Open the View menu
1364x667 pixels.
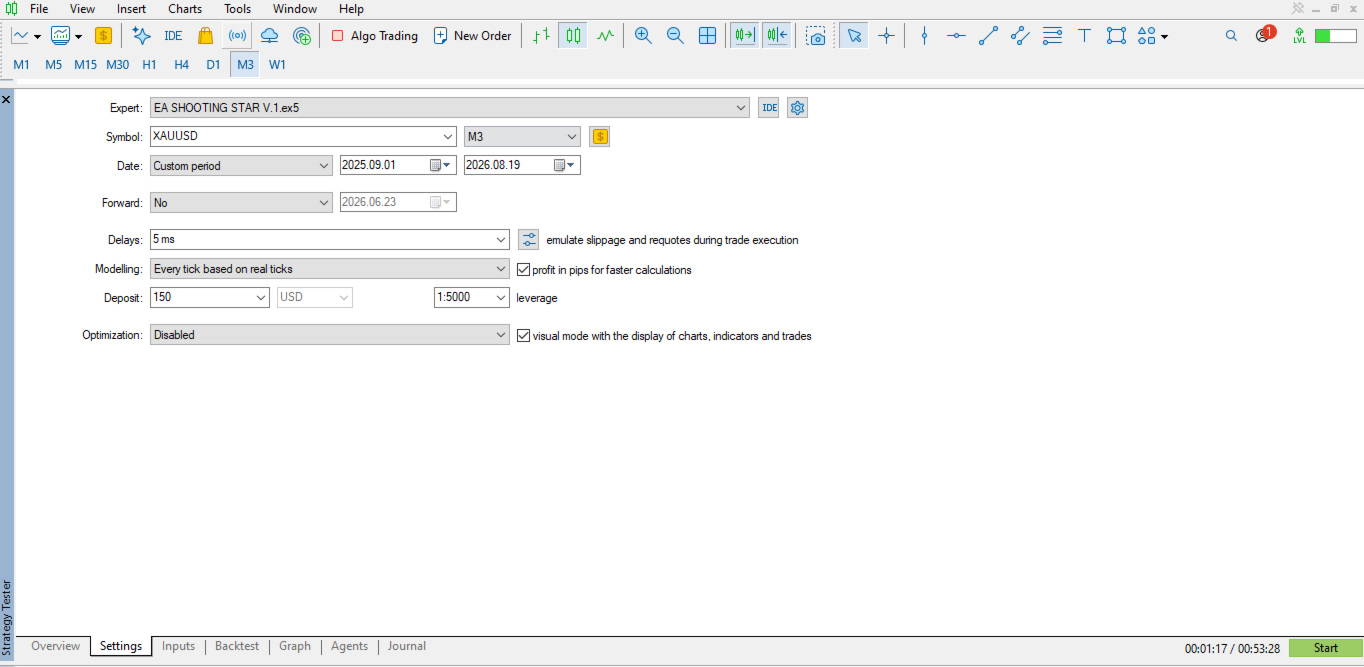83,9
